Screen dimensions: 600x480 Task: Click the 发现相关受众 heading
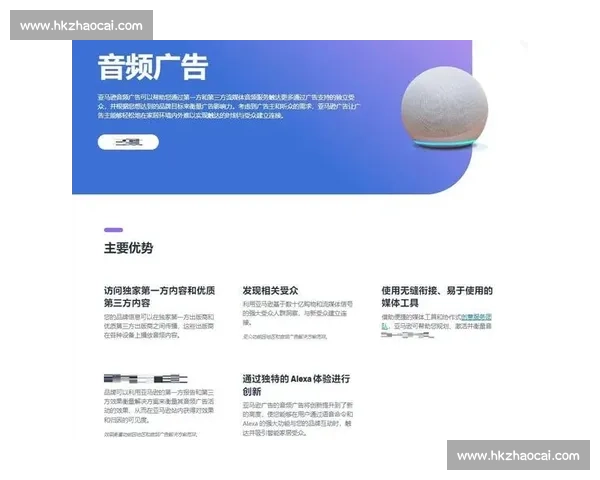270,291
